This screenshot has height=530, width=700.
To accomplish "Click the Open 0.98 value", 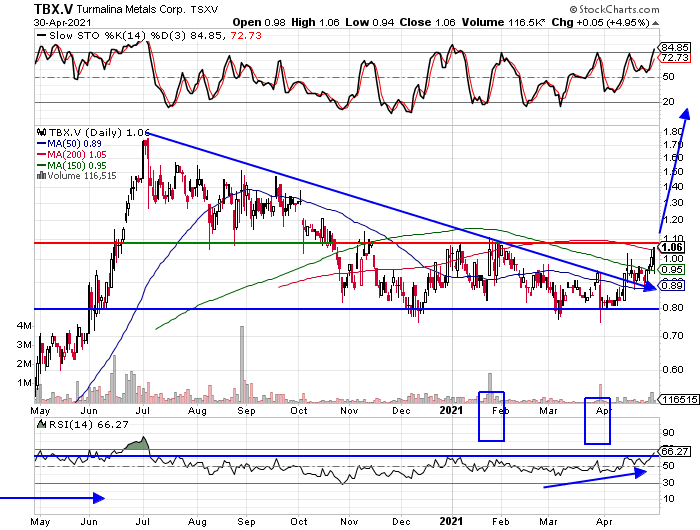I will [x=258, y=22].
